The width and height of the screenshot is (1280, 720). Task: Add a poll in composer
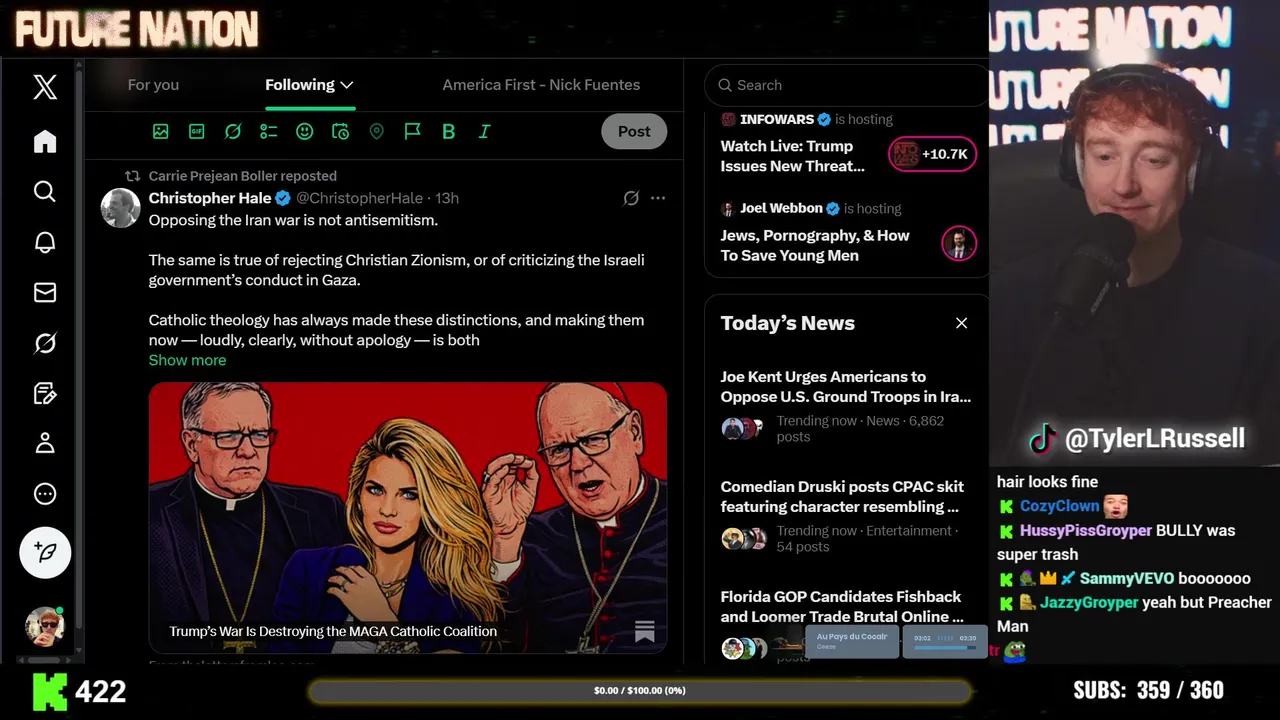[268, 131]
